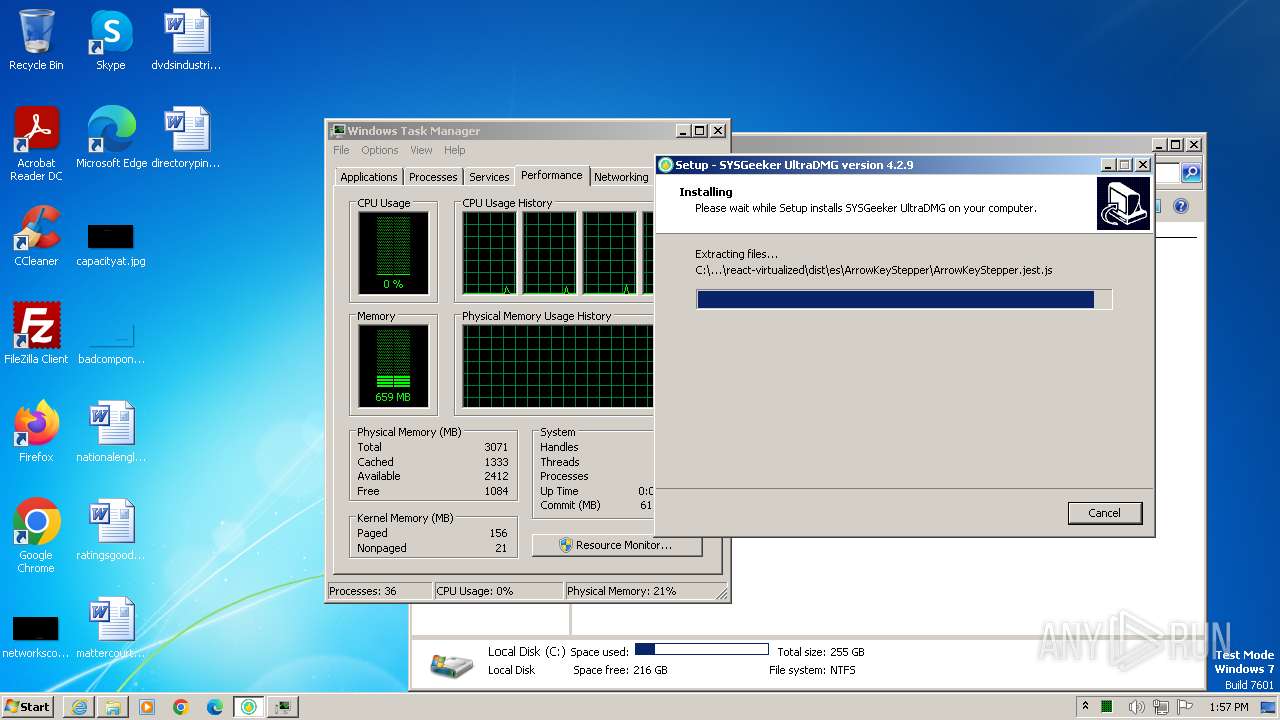1280x720 pixels.
Task: Launch Firefox from the desktop
Action: point(36,431)
